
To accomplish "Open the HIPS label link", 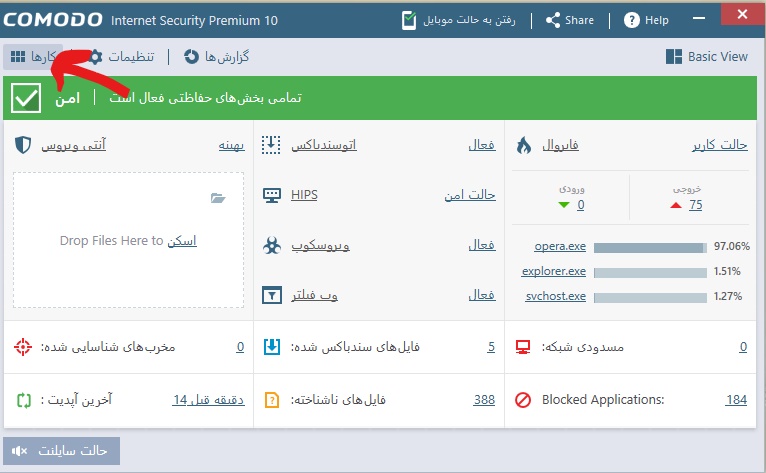I will coord(304,195).
